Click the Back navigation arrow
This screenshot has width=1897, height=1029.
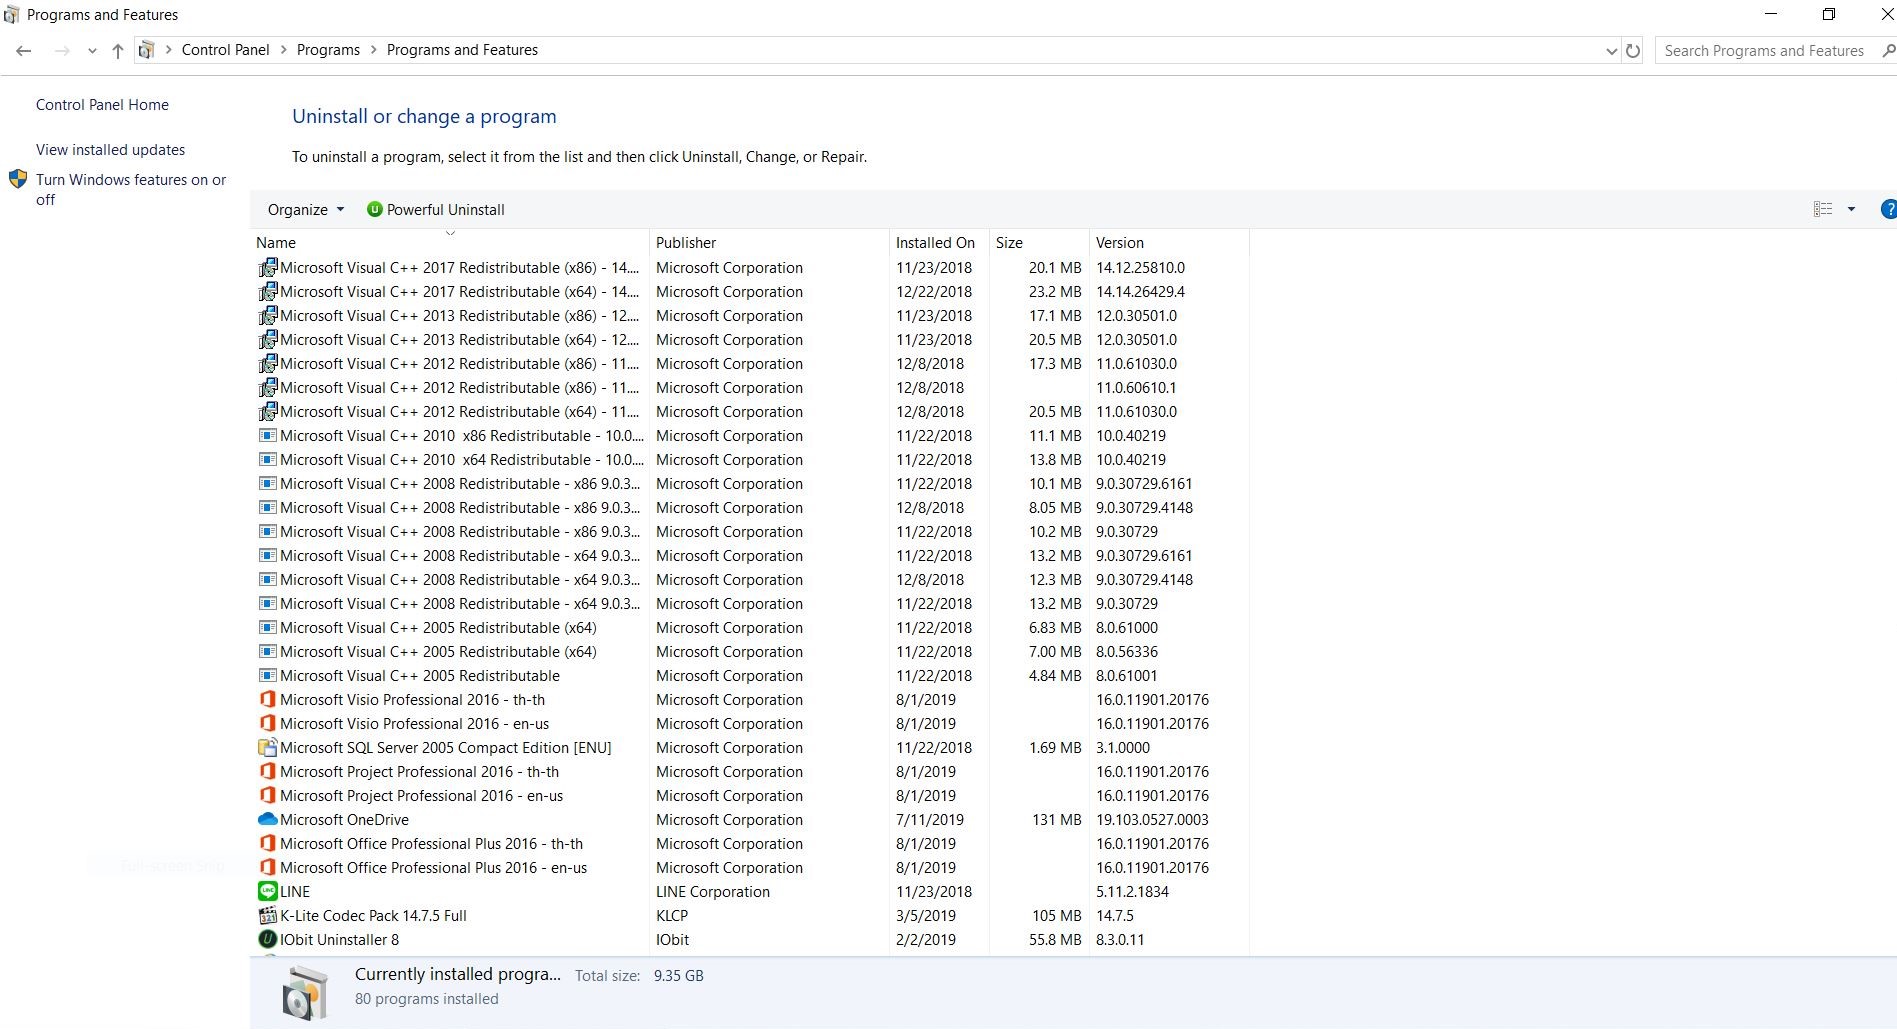coord(24,50)
